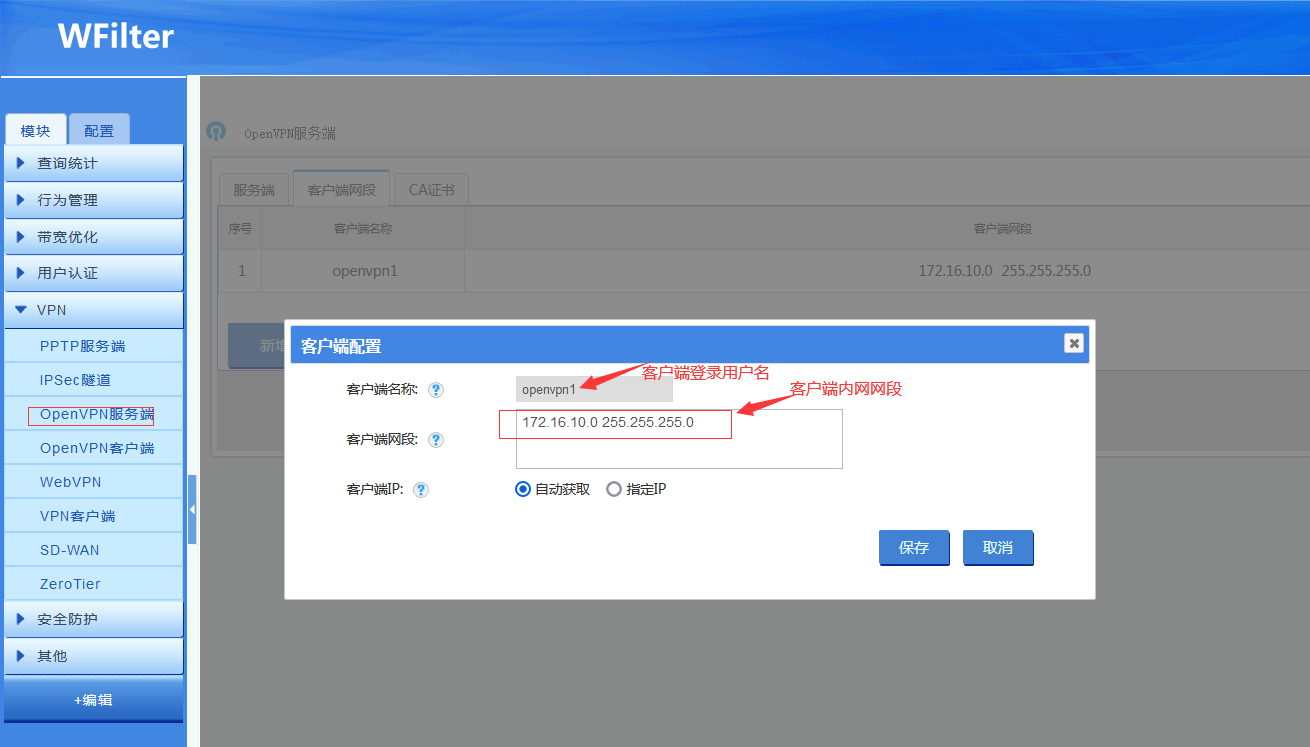Viewport: 1310px width, 747px height.
Task: Click help icon next to 客户端名称
Action: click(x=436, y=390)
